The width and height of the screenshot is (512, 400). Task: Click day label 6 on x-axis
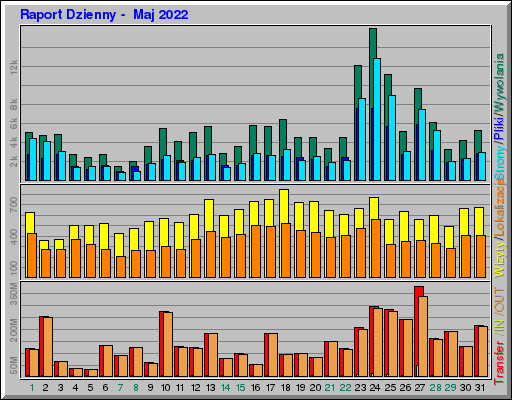[x=105, y=388]
